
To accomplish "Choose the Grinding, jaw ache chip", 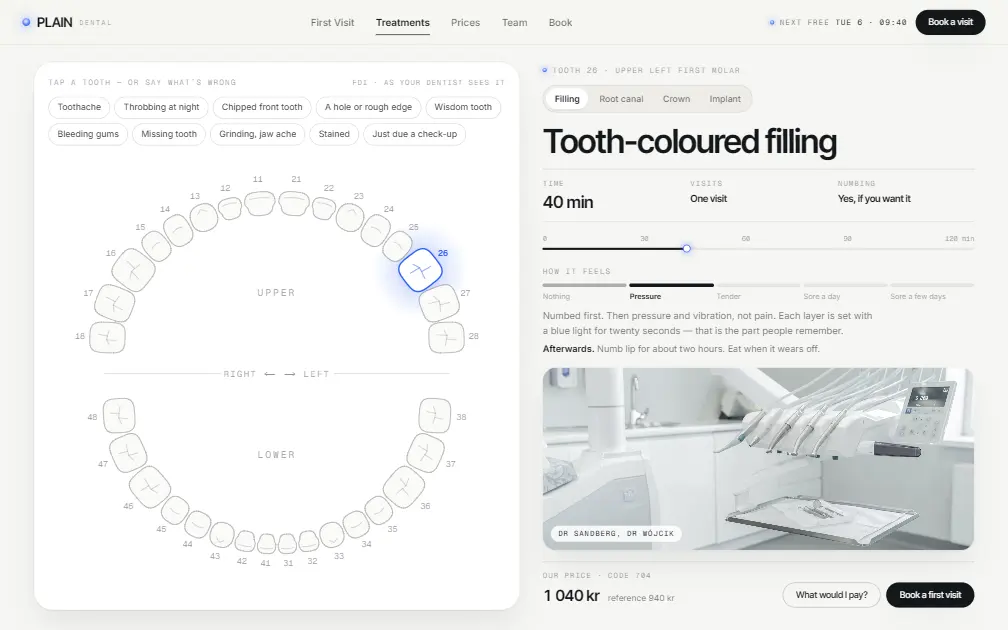I will [x=258, y=134].
